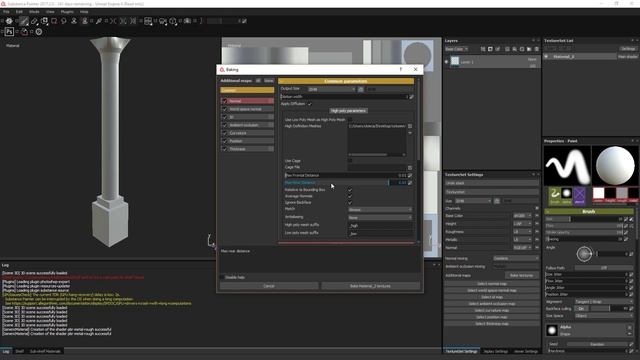Toggle the Normal map checkbox in Baking
The image size is (640, 360).
pyautogui.click(x=224, y=101)
